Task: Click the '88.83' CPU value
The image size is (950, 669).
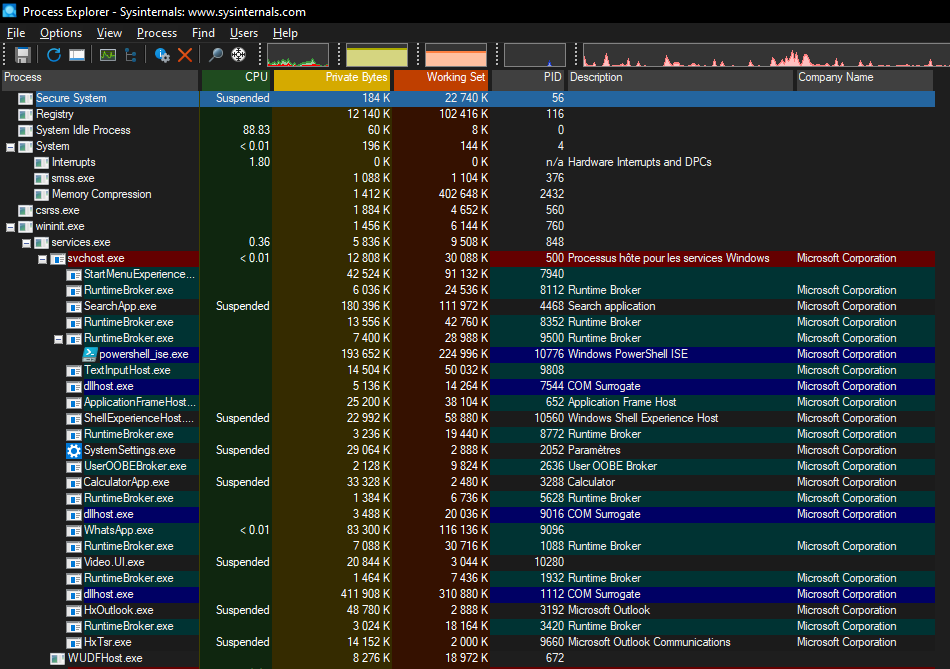Action: coord(256,130)
